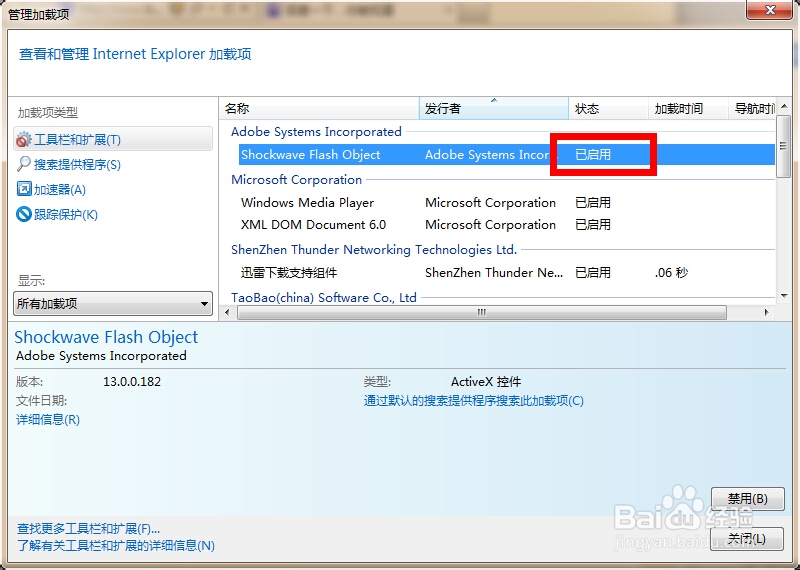The image size is (800, 570).
Task: Click the vertical scrollbar down arrow
Action: (x=784, y=296)
